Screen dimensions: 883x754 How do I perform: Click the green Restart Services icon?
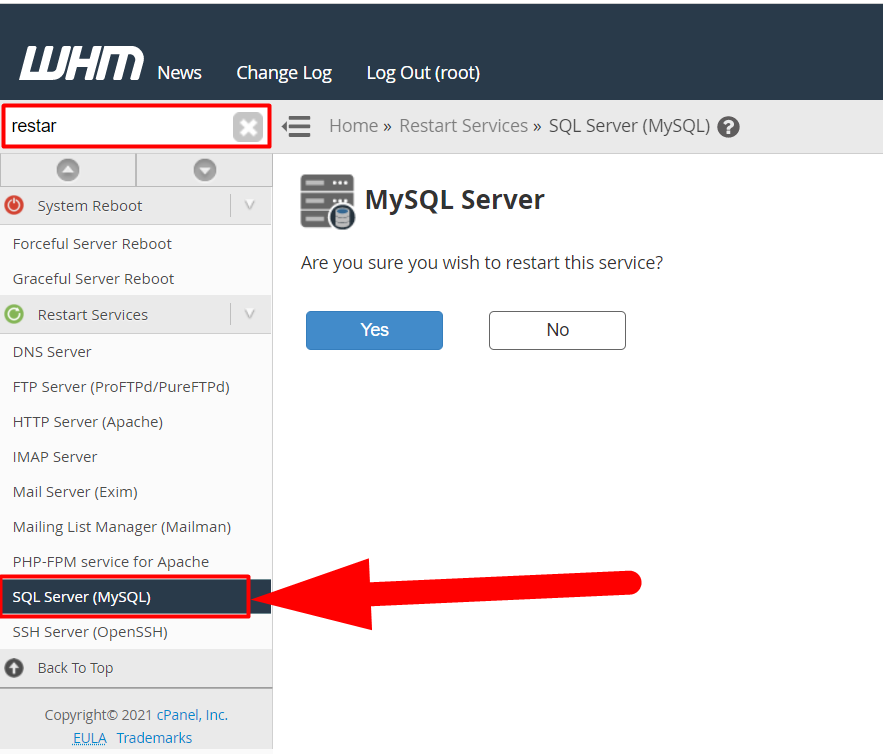[15, 314]
